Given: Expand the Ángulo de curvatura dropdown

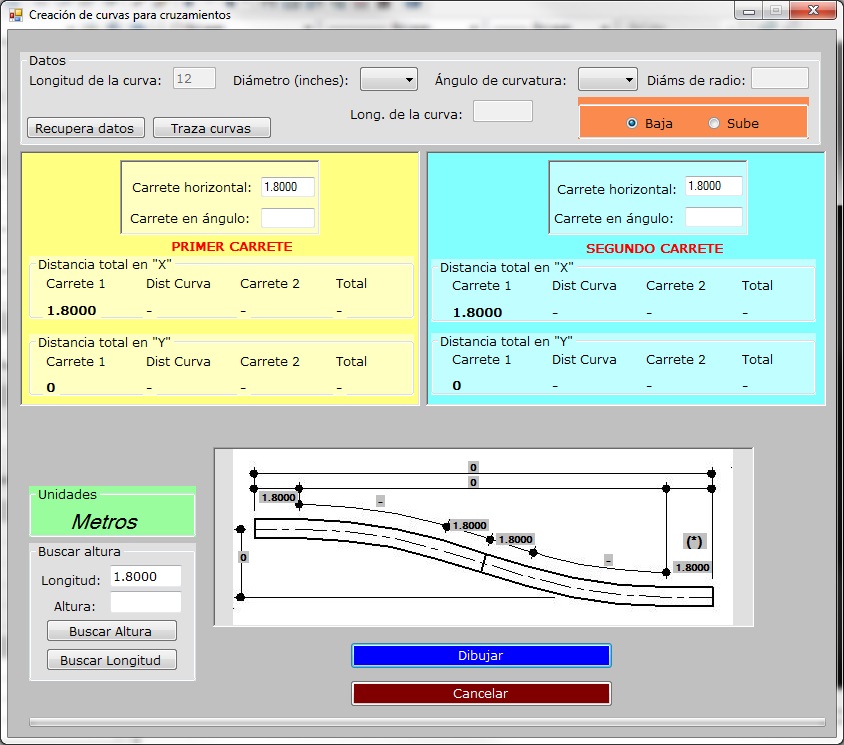Looking at the screenshot, I should pos(608,80).
